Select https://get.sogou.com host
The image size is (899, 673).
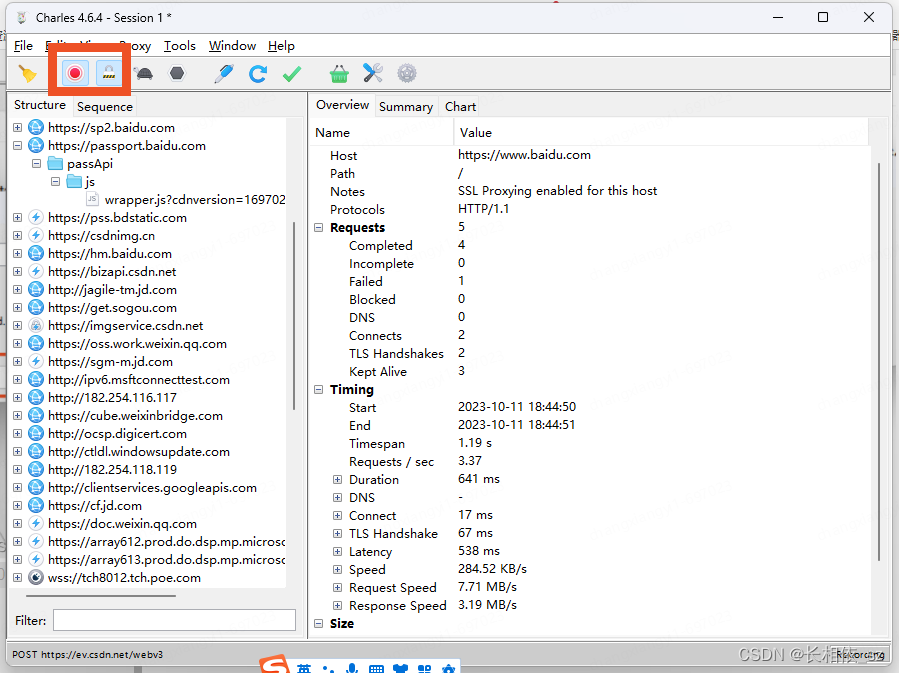pos(112,308)
